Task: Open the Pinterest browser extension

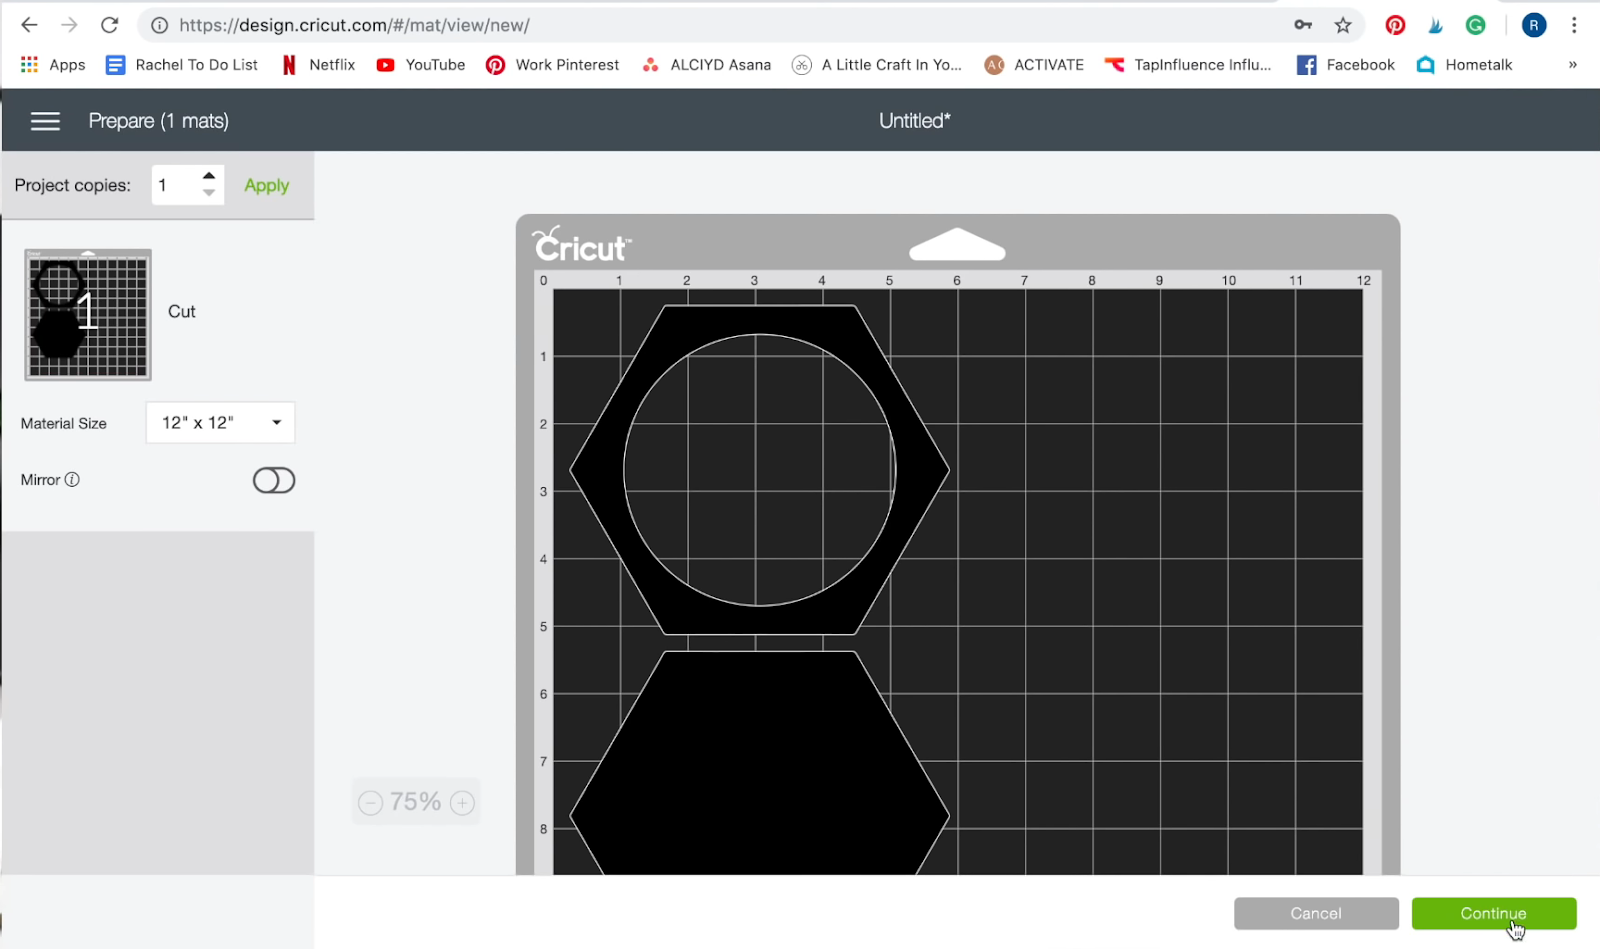Action: [1395, 25]
